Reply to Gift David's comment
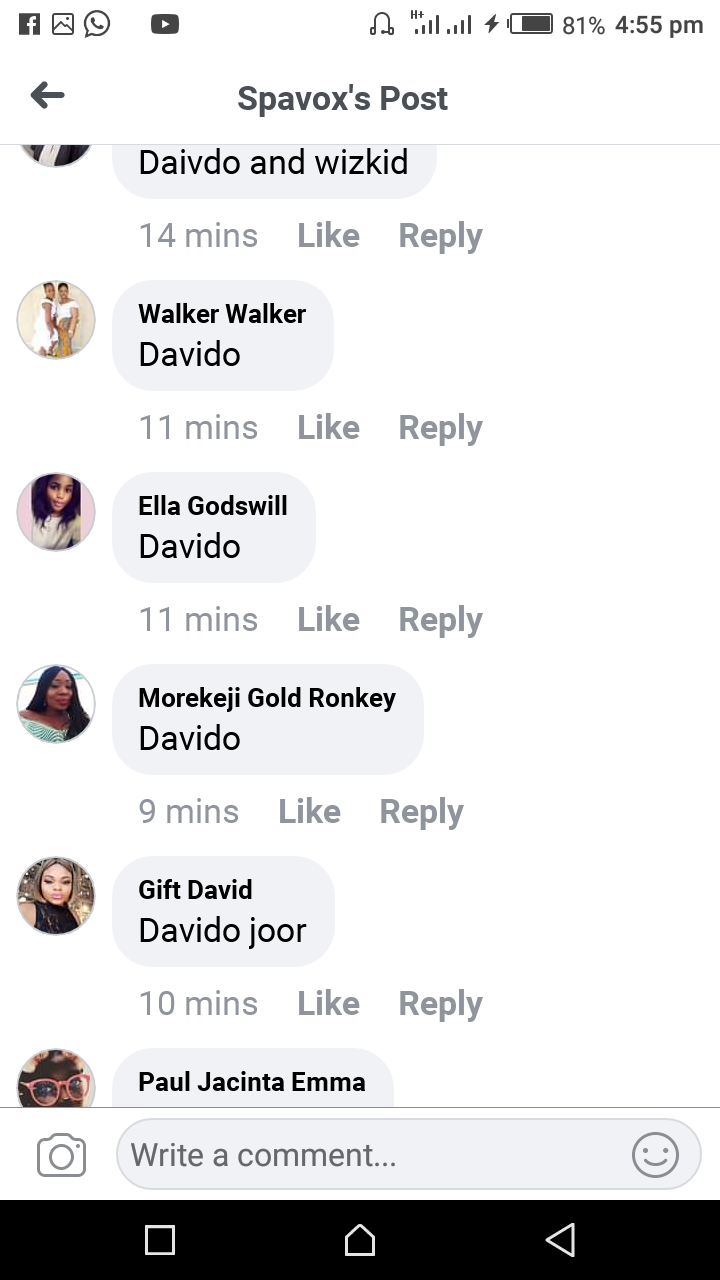720x1280 pixels. 440,1004
